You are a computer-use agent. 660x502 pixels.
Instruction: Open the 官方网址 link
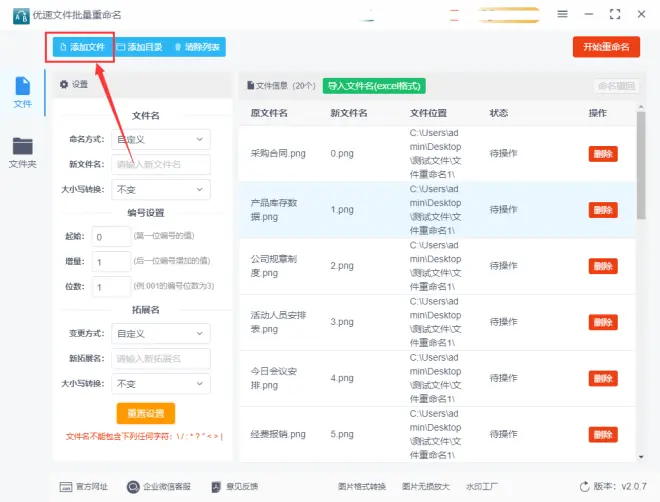point(83,487)
